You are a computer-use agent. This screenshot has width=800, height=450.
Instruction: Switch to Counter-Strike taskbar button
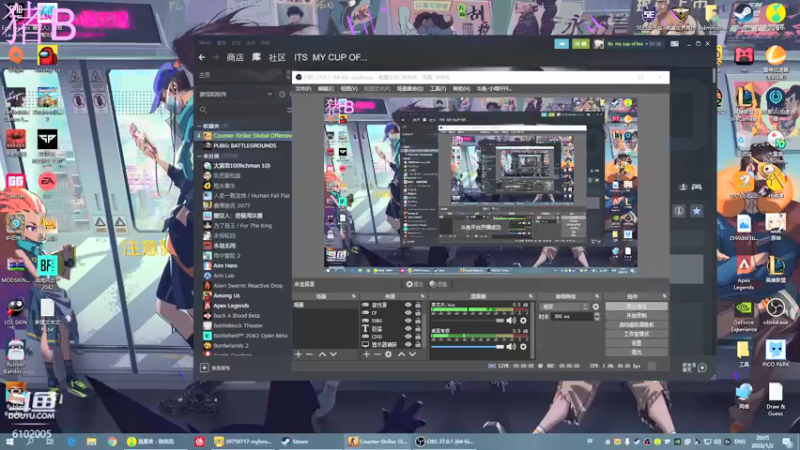pos(378,441)
